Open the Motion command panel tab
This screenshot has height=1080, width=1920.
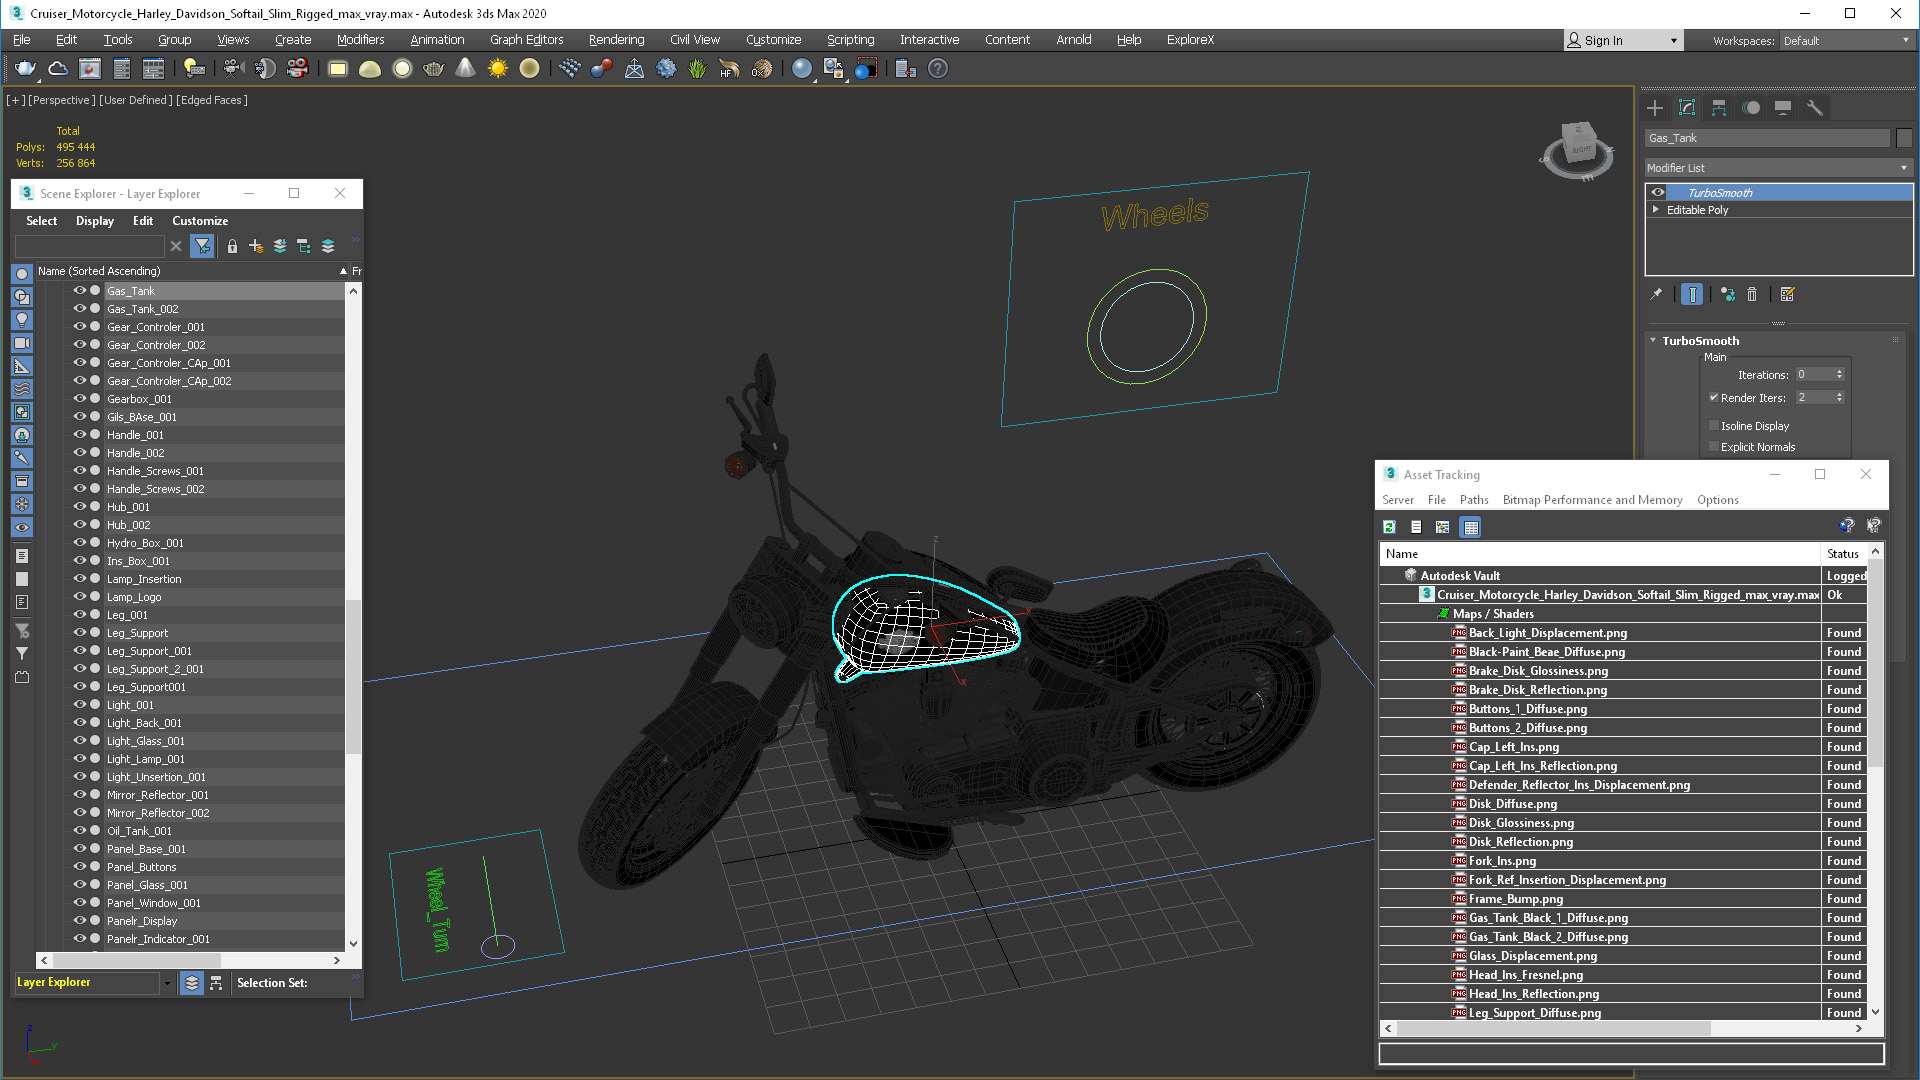point(1751,108)
